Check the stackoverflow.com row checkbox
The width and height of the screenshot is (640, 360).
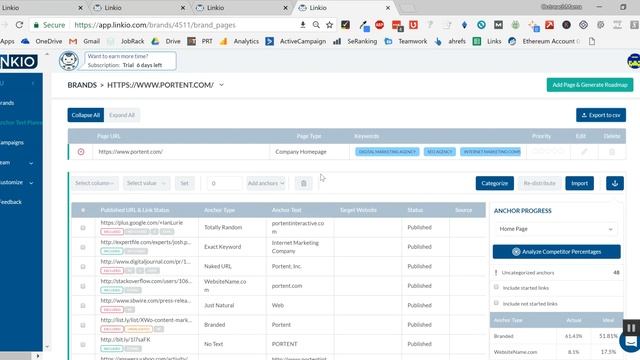(x=83, y=286)
